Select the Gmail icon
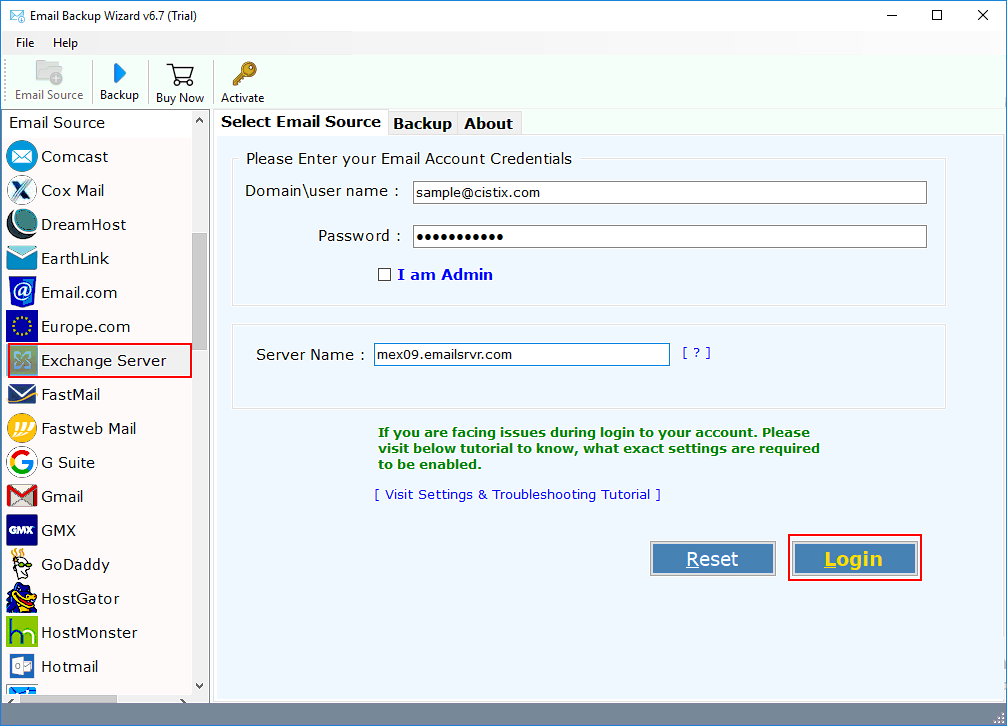The width and height of the screenshot is (1007, 726). click(x=22, y=497)
